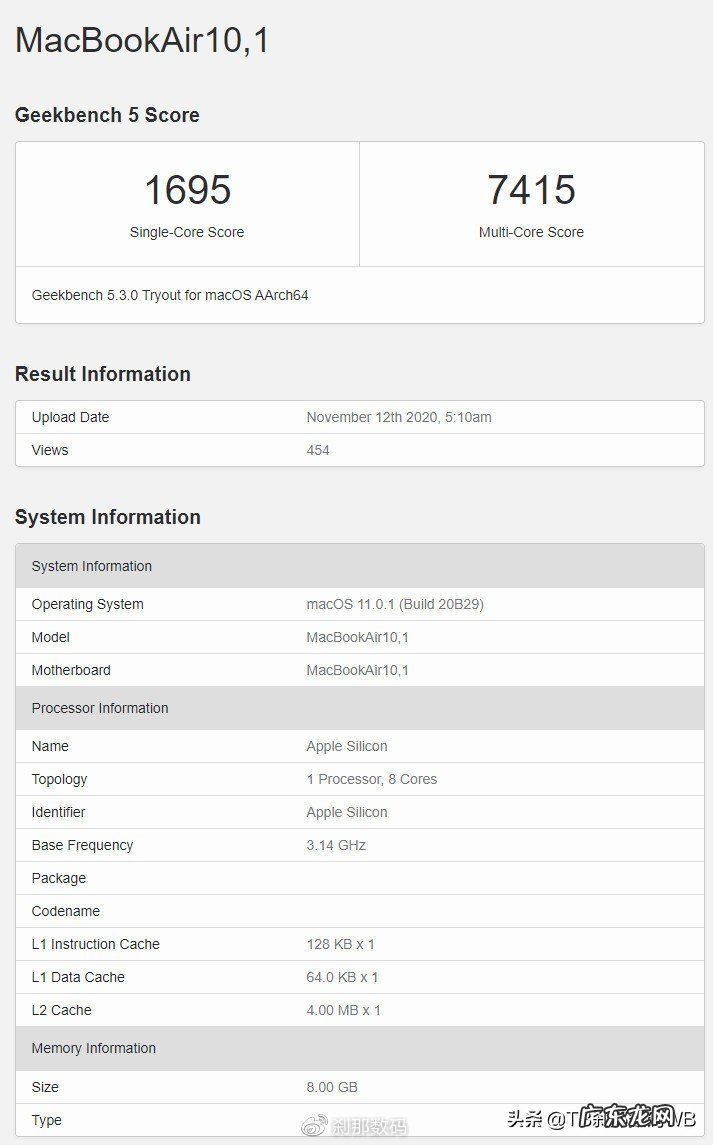Click the 头条 watermark text at bottom
Image resolution: width=713 pixels, height=1145 pixels.
(x=525, y=1119)
